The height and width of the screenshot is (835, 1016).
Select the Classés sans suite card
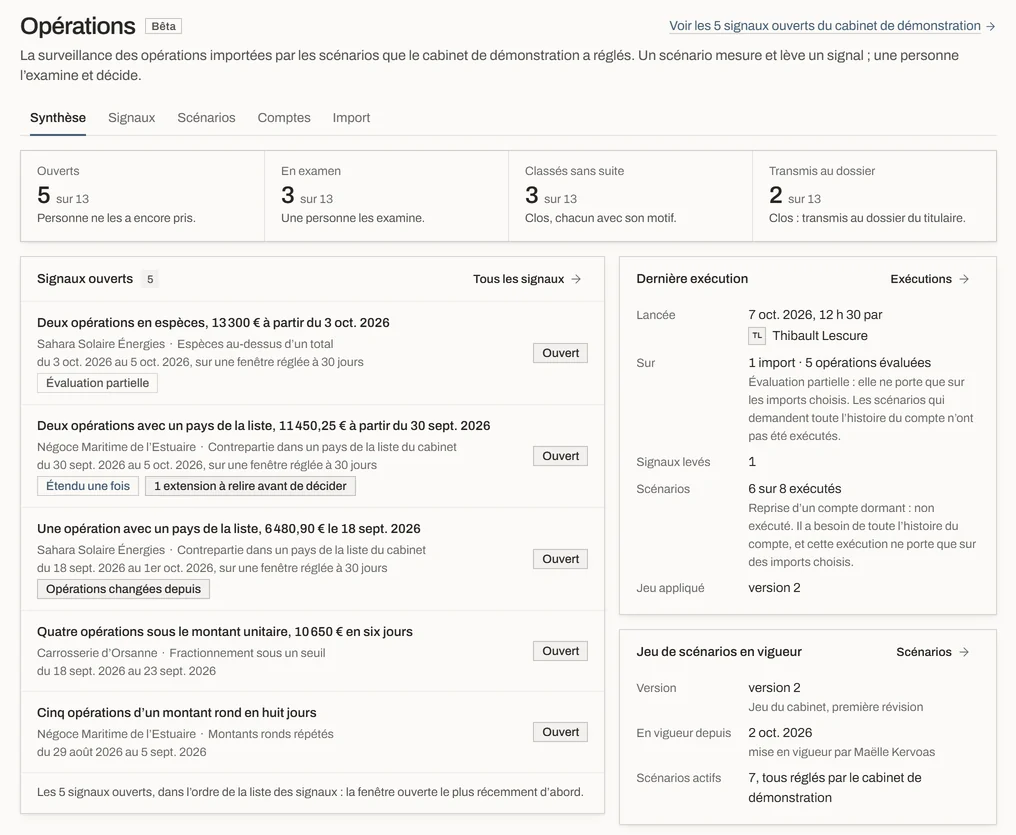(x=630, y=196)
